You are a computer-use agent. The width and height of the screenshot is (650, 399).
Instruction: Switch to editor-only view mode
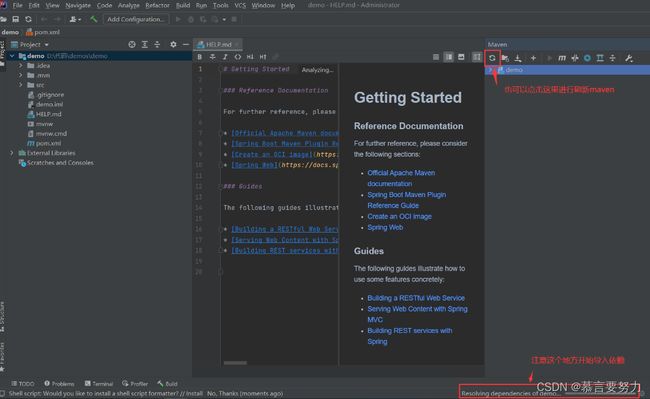tap(436, 57)
